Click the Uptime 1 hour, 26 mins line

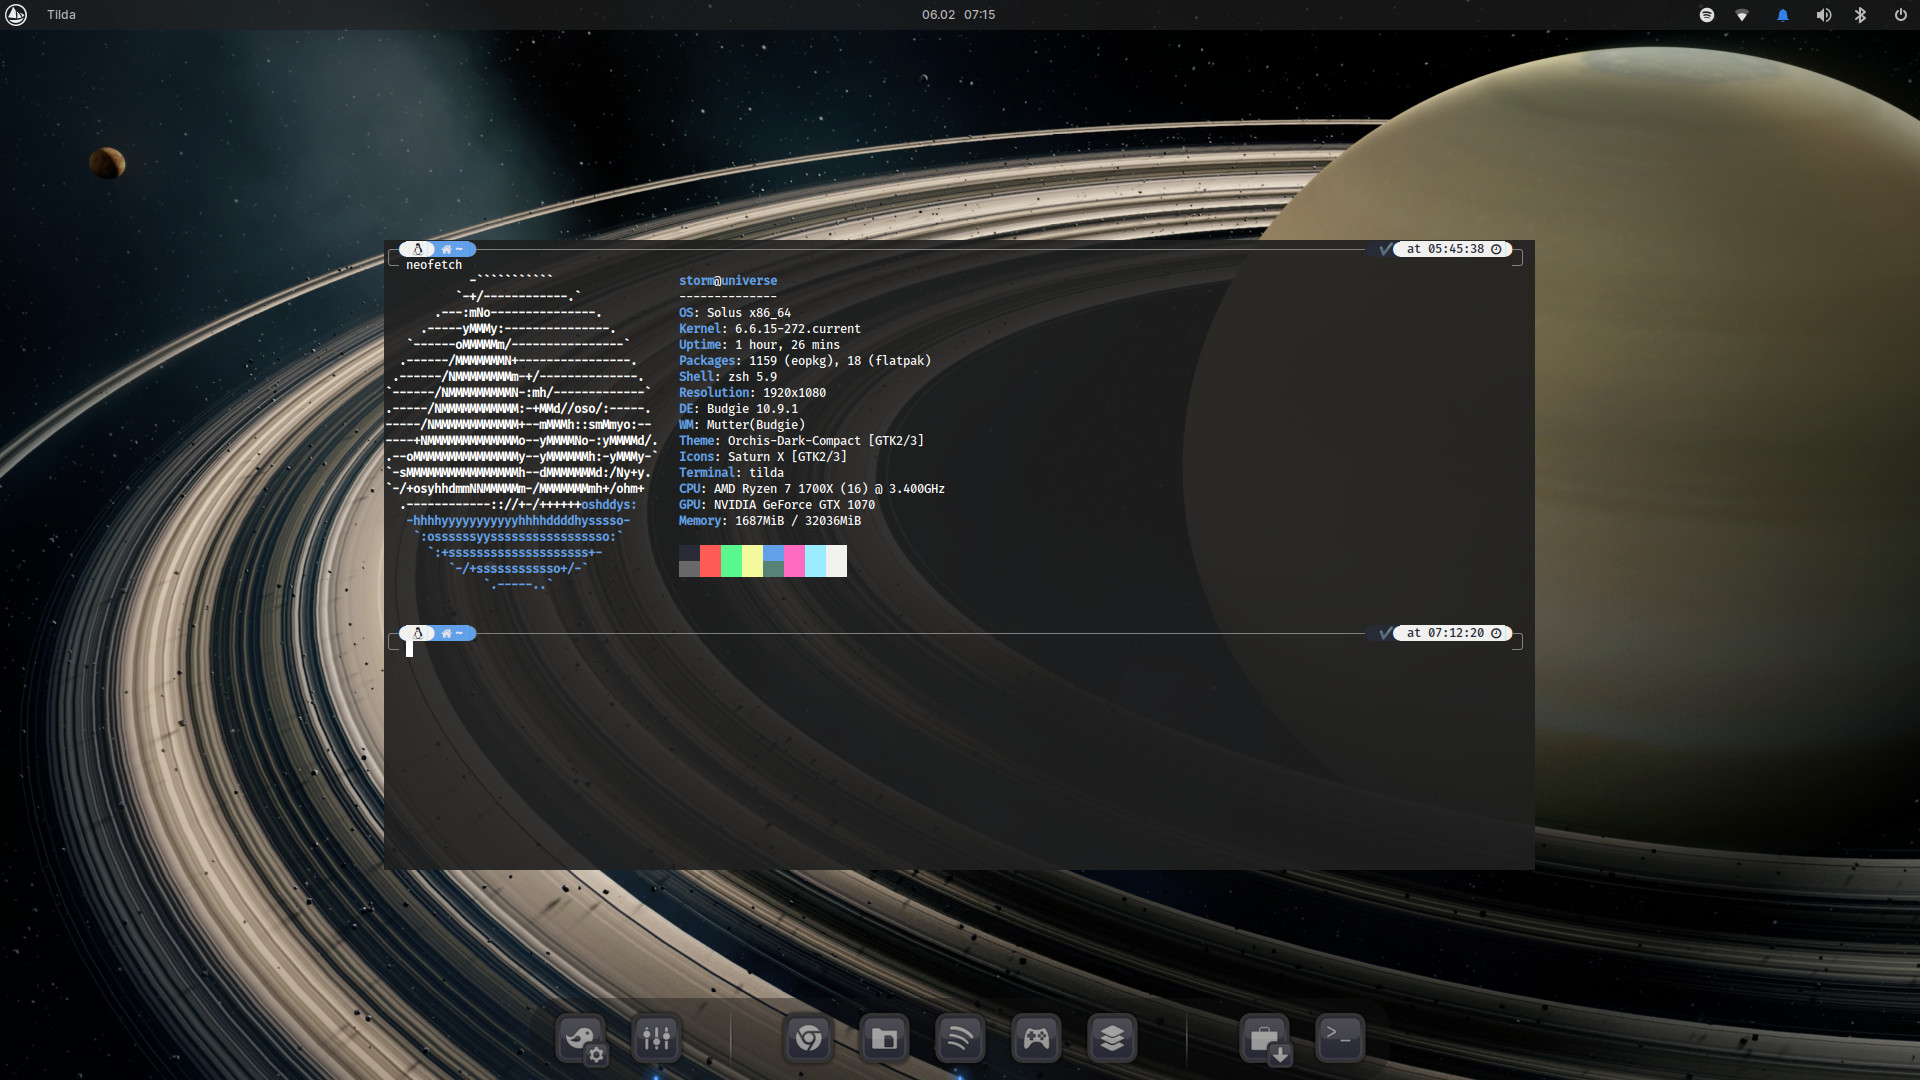759,345
